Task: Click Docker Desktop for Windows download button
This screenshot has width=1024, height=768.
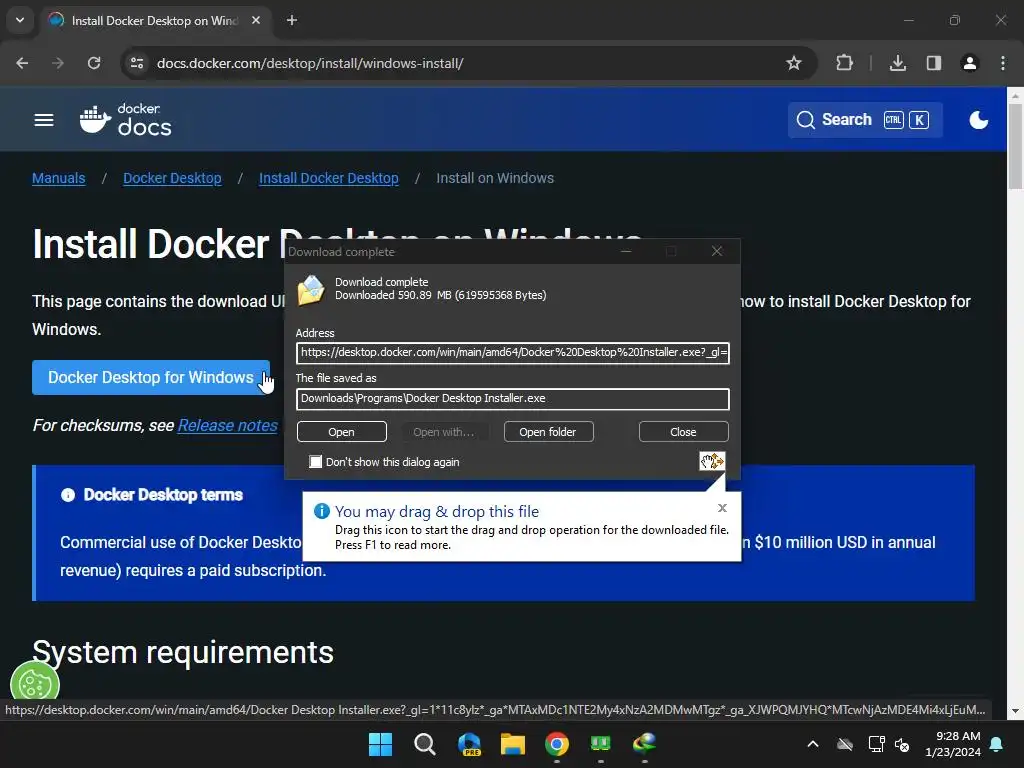Action: pos(151,377)
